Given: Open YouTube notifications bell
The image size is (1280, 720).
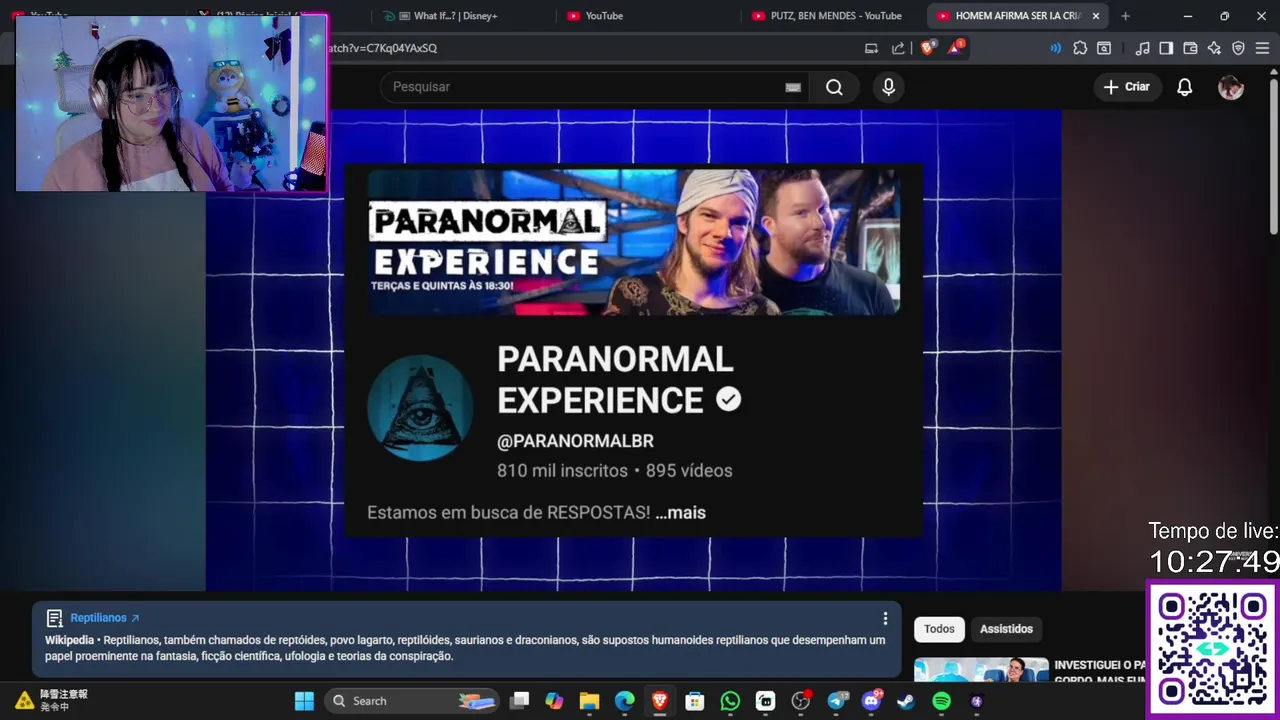Looking at the screenshot, I should click(1184, 87).
